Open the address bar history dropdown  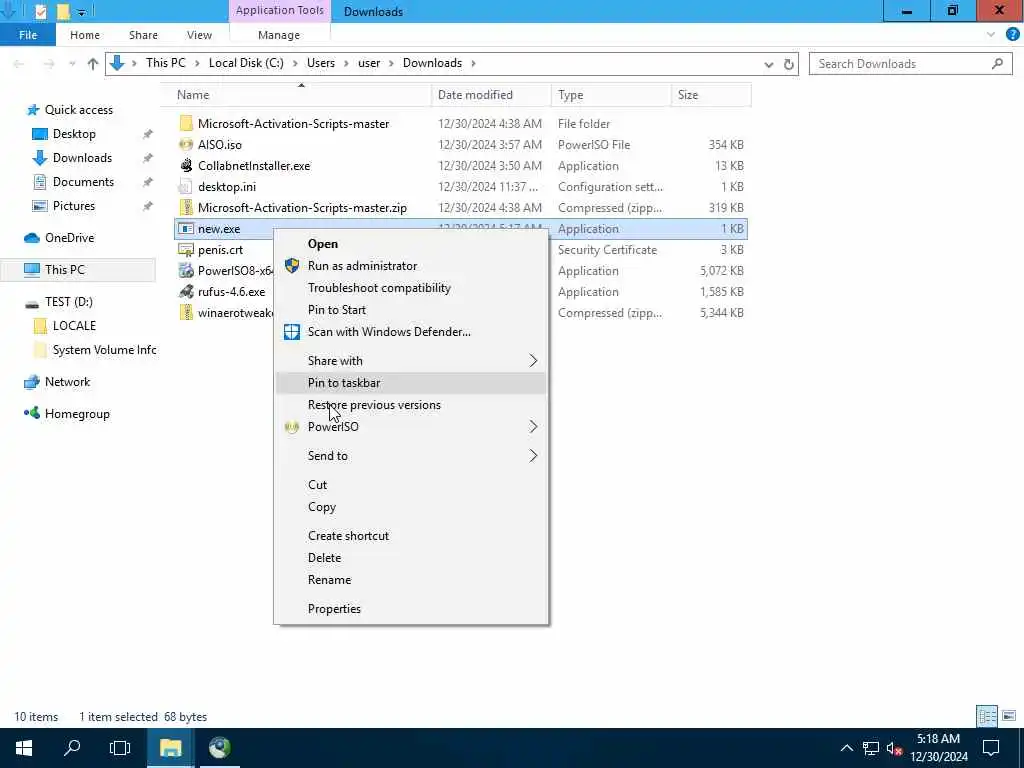tap(769, 64)
